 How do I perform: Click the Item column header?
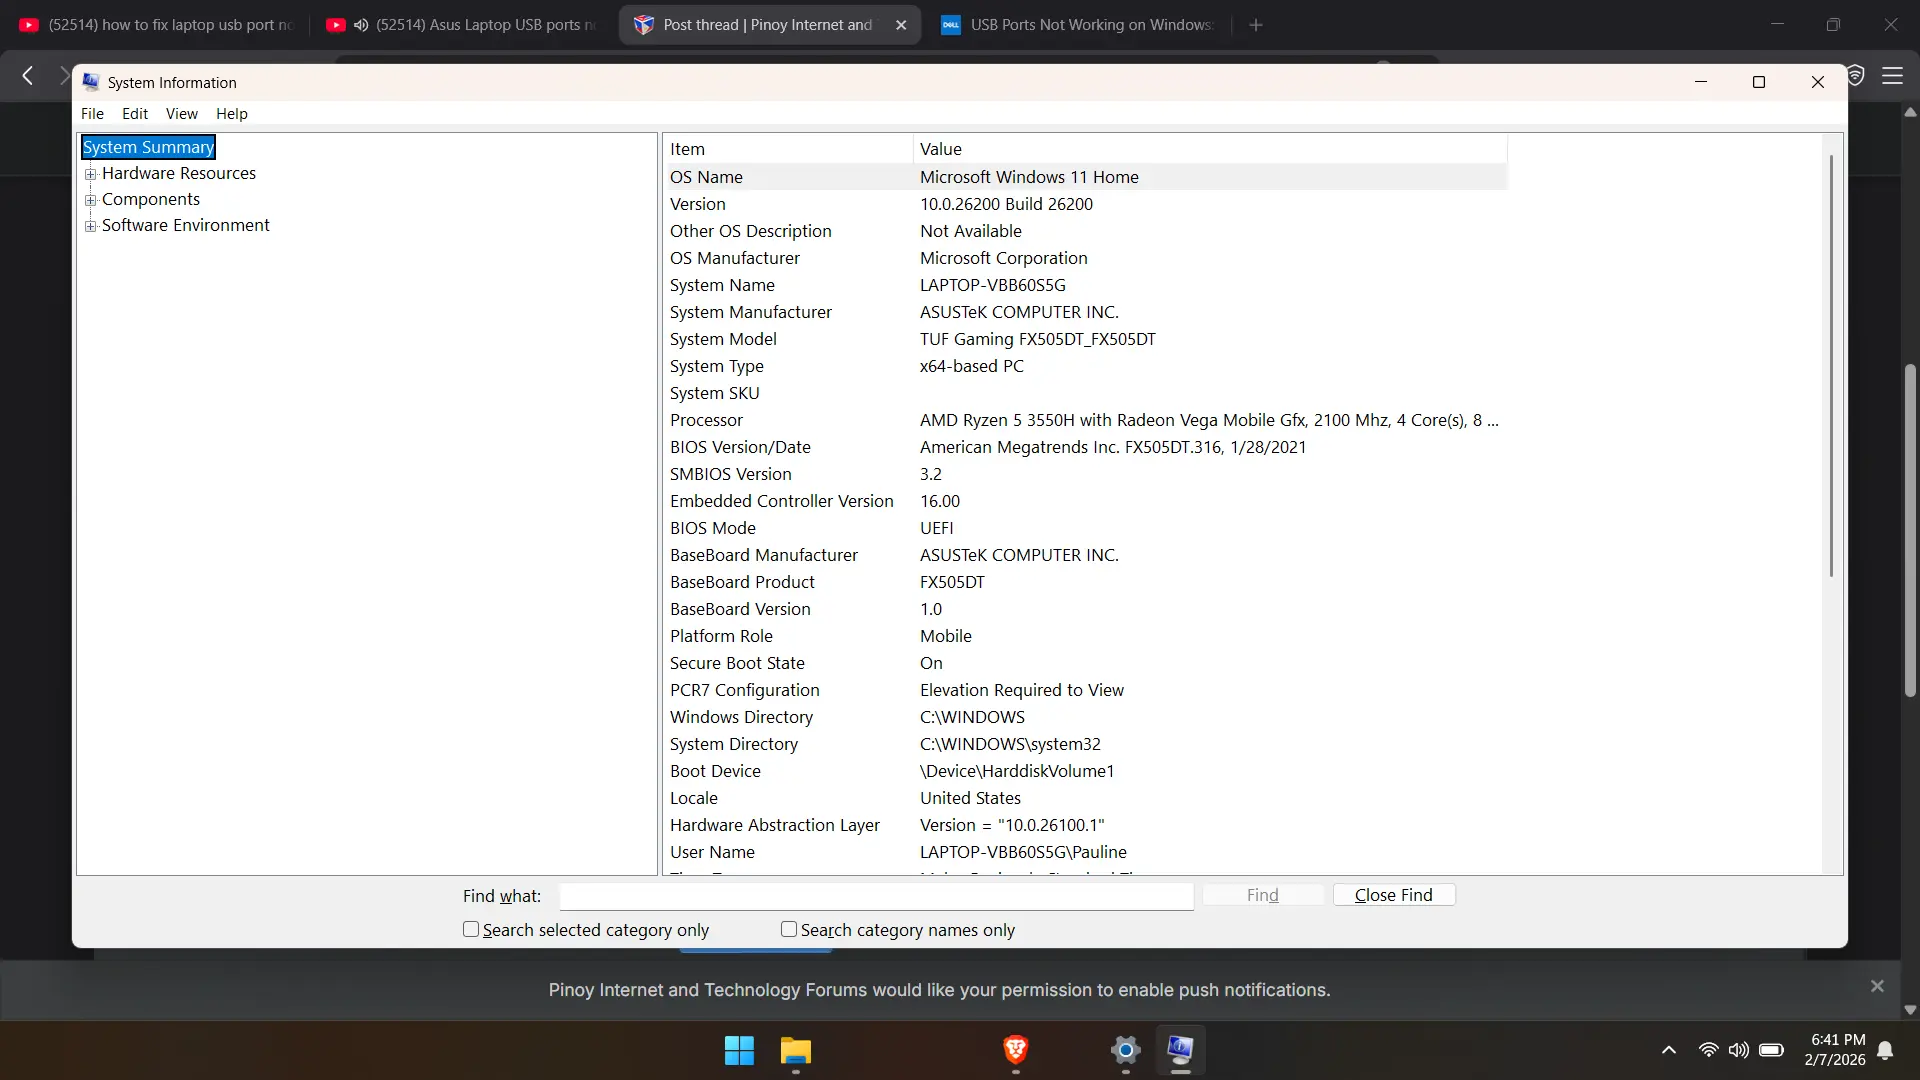click(788, 149)
